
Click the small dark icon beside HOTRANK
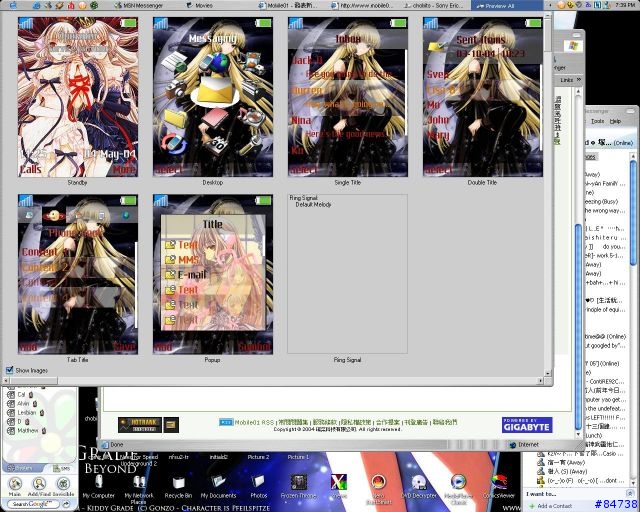[171, 425]
